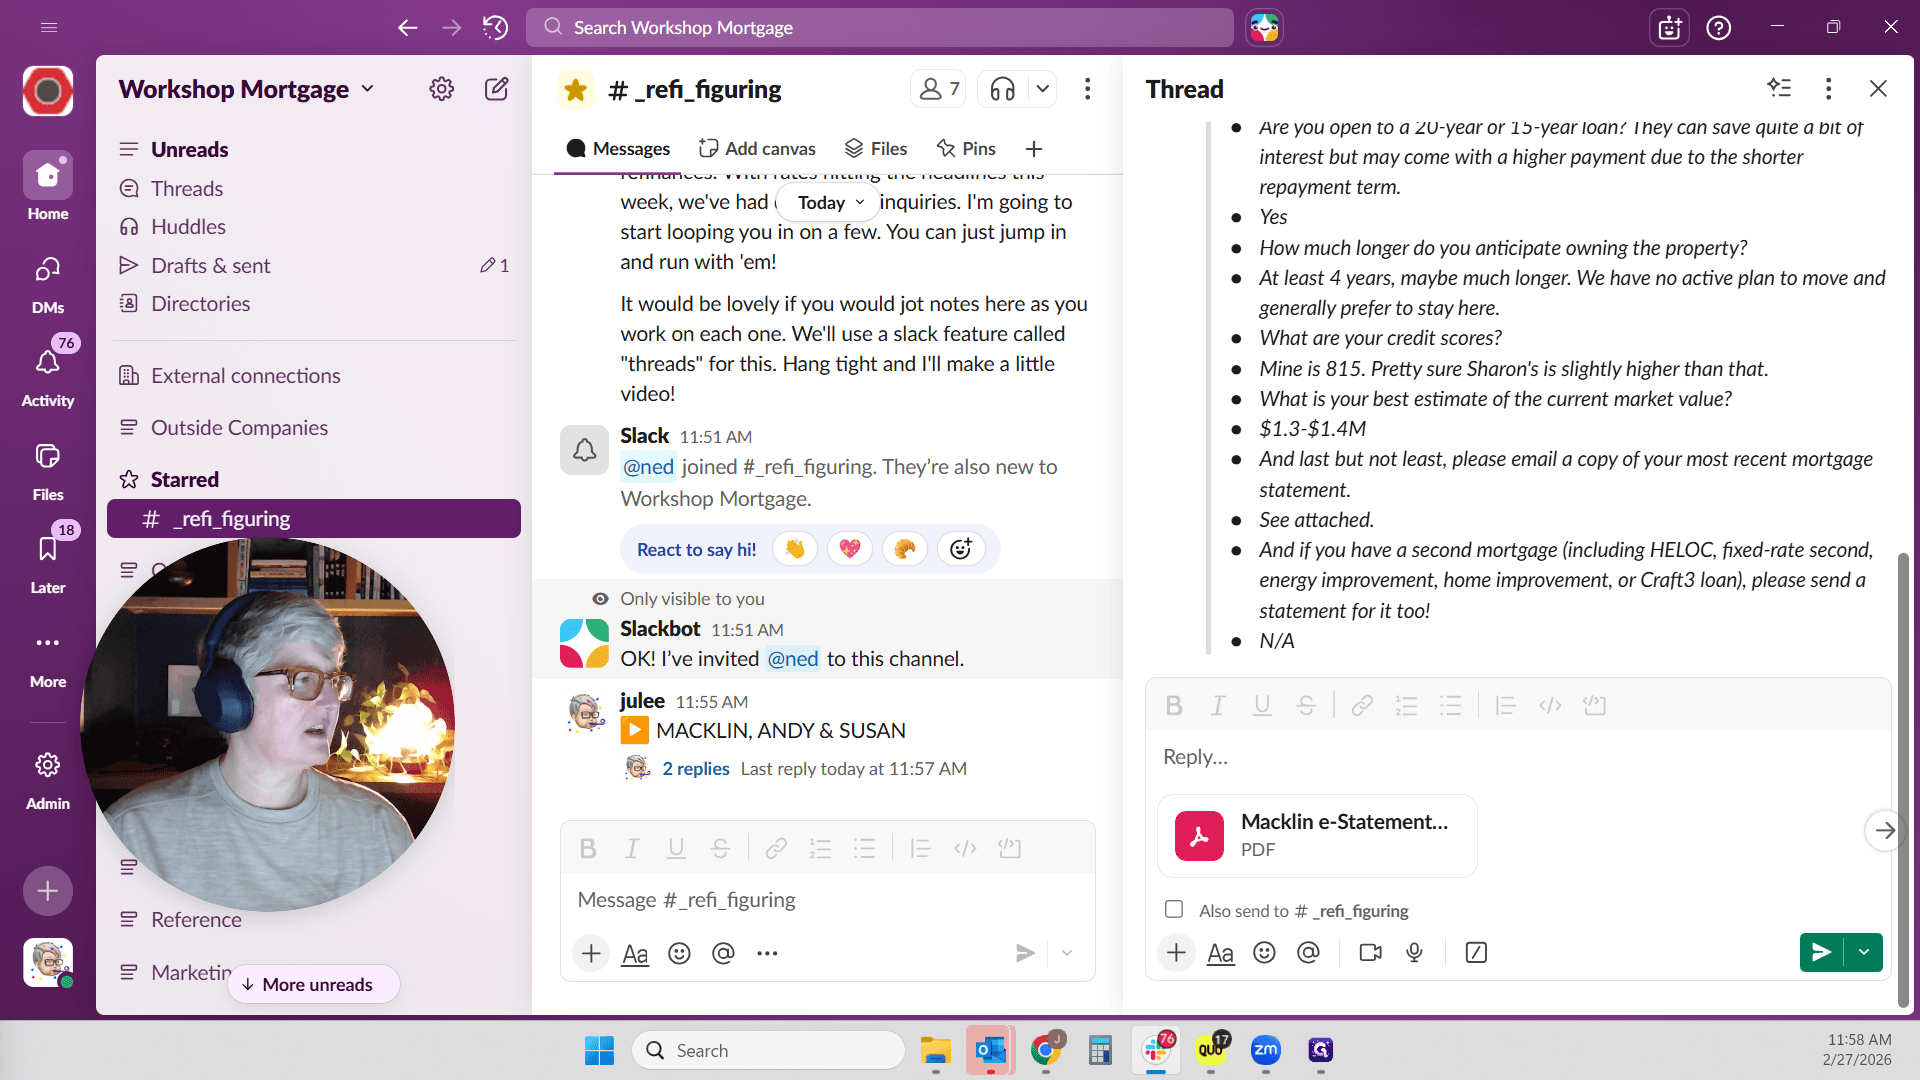
Task: Open Zoom from Windows taskbar
Action: point(1266,1050)
